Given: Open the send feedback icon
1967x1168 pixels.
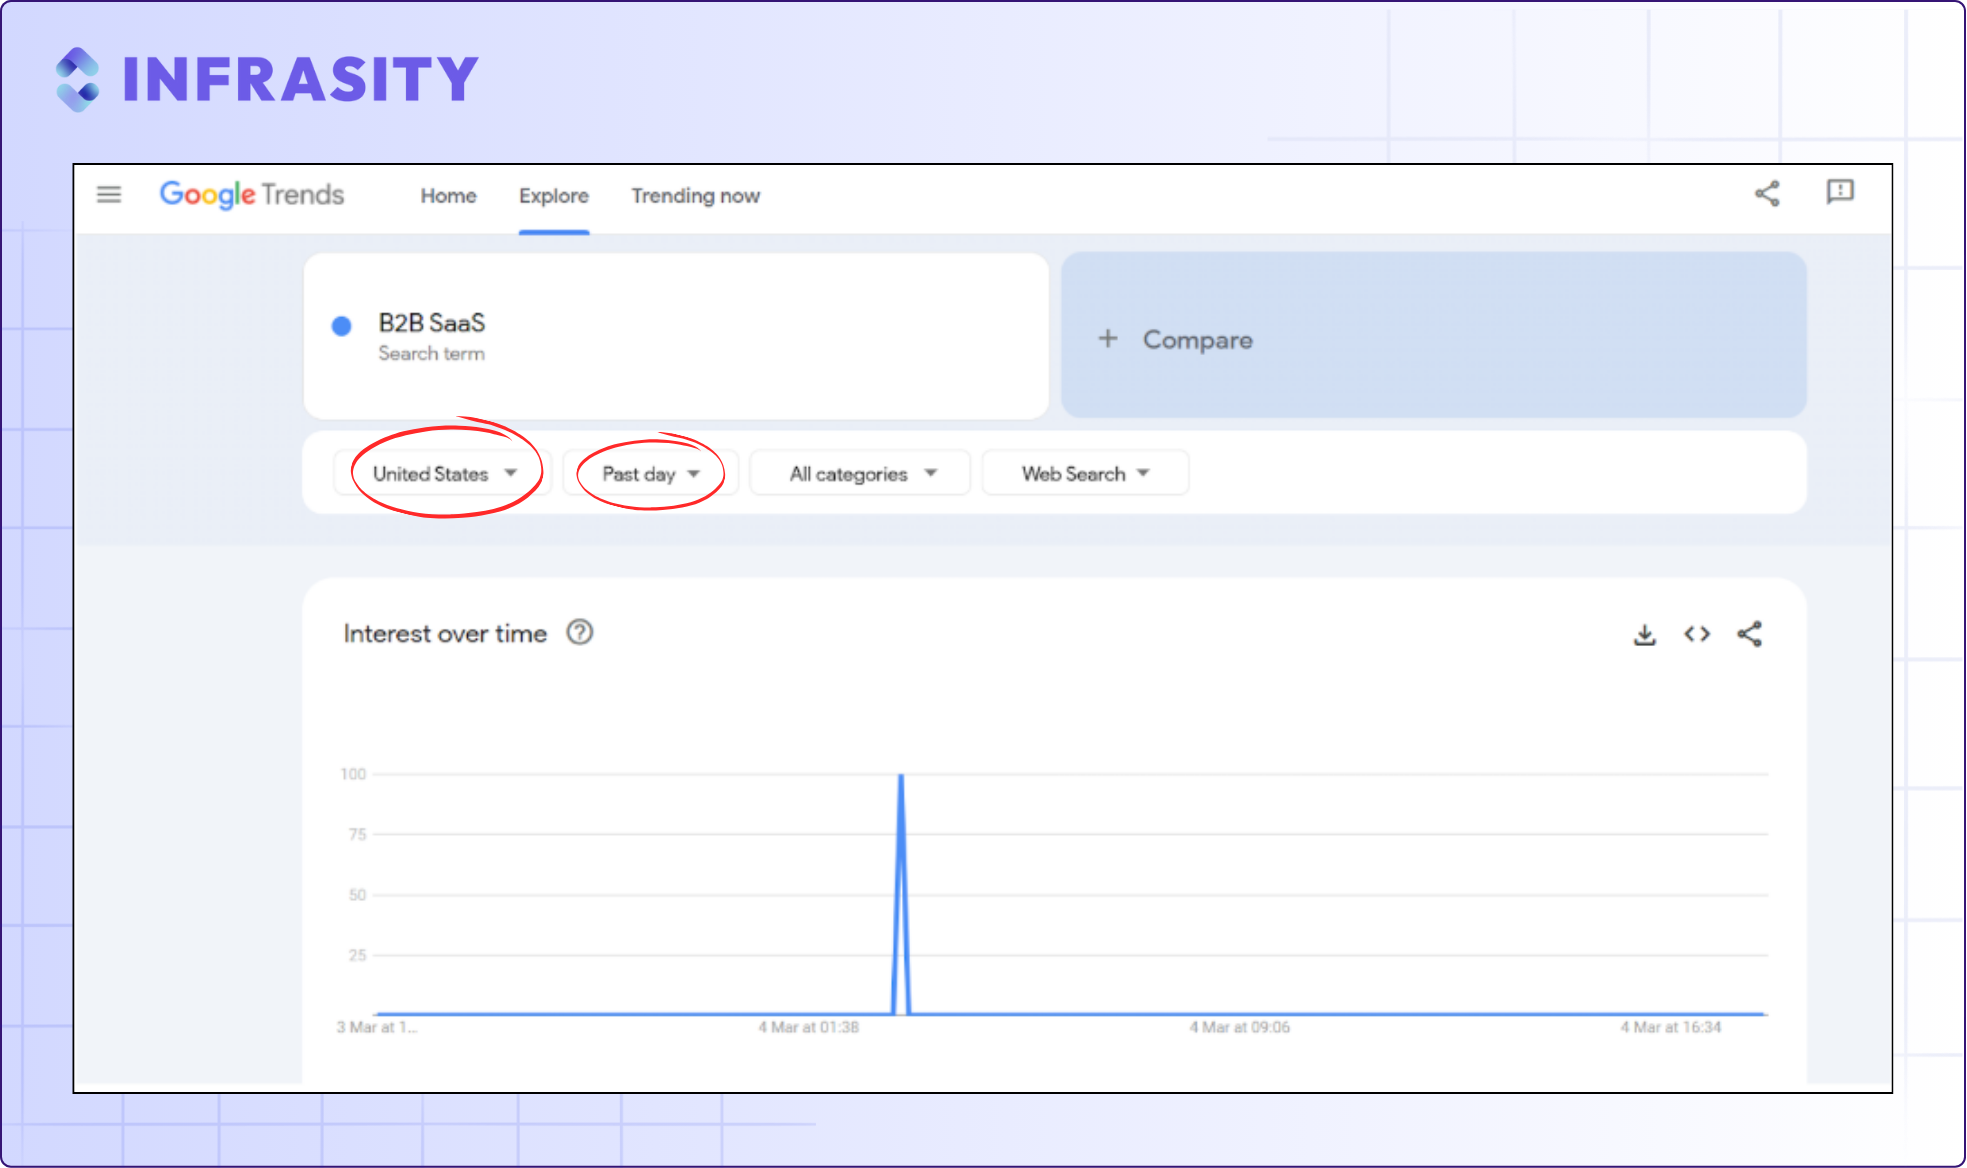Looking at the screenshot, I should 1840,192.
